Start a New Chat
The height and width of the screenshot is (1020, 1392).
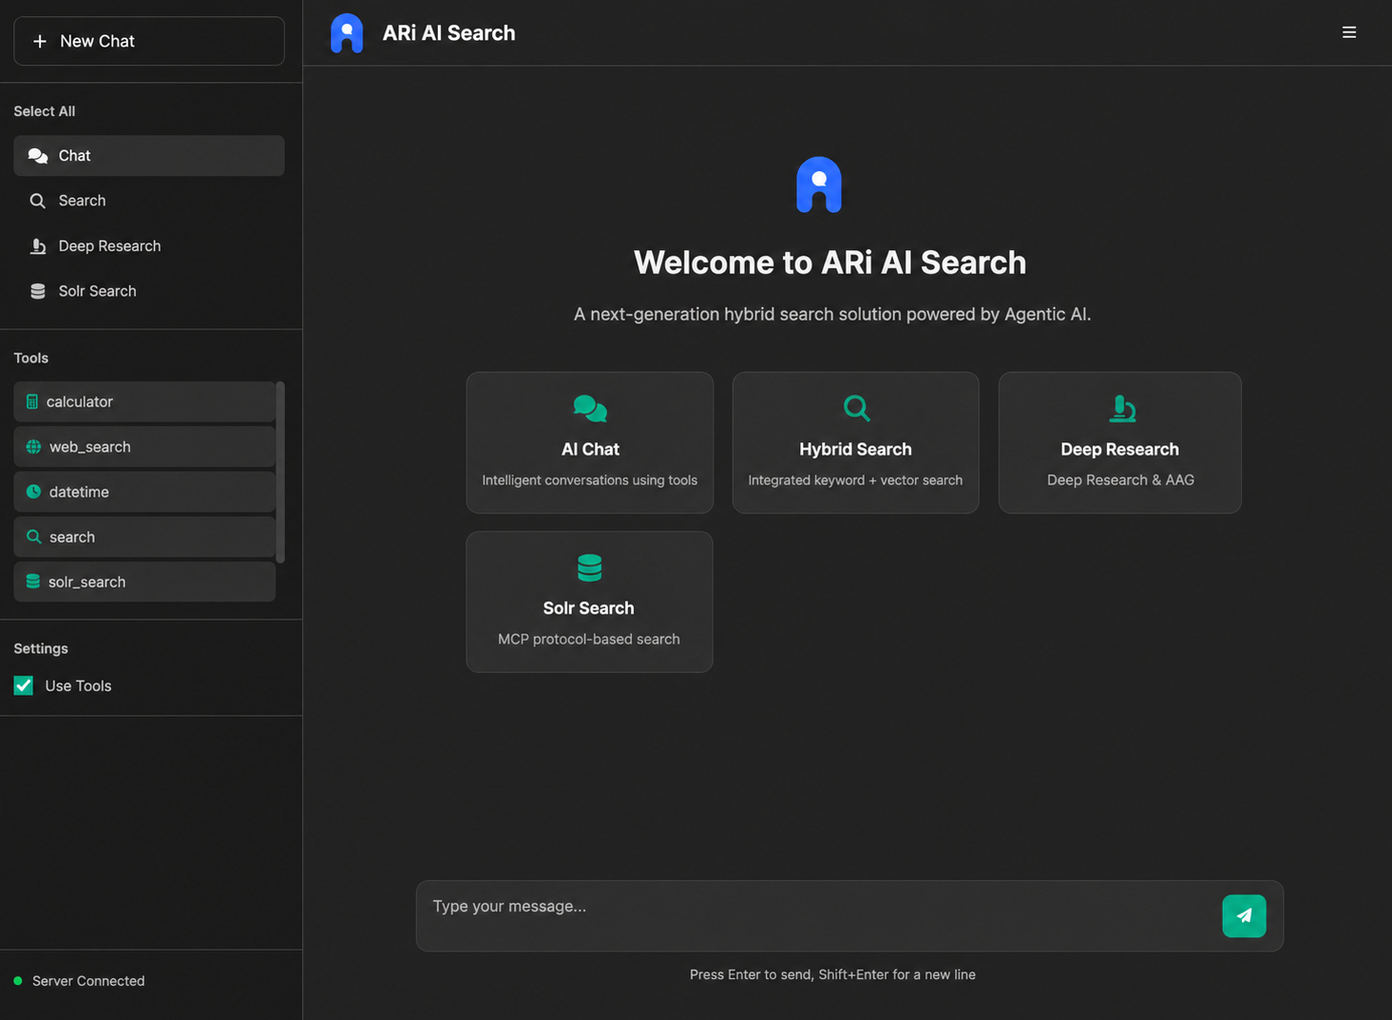(x=149, y=41)
